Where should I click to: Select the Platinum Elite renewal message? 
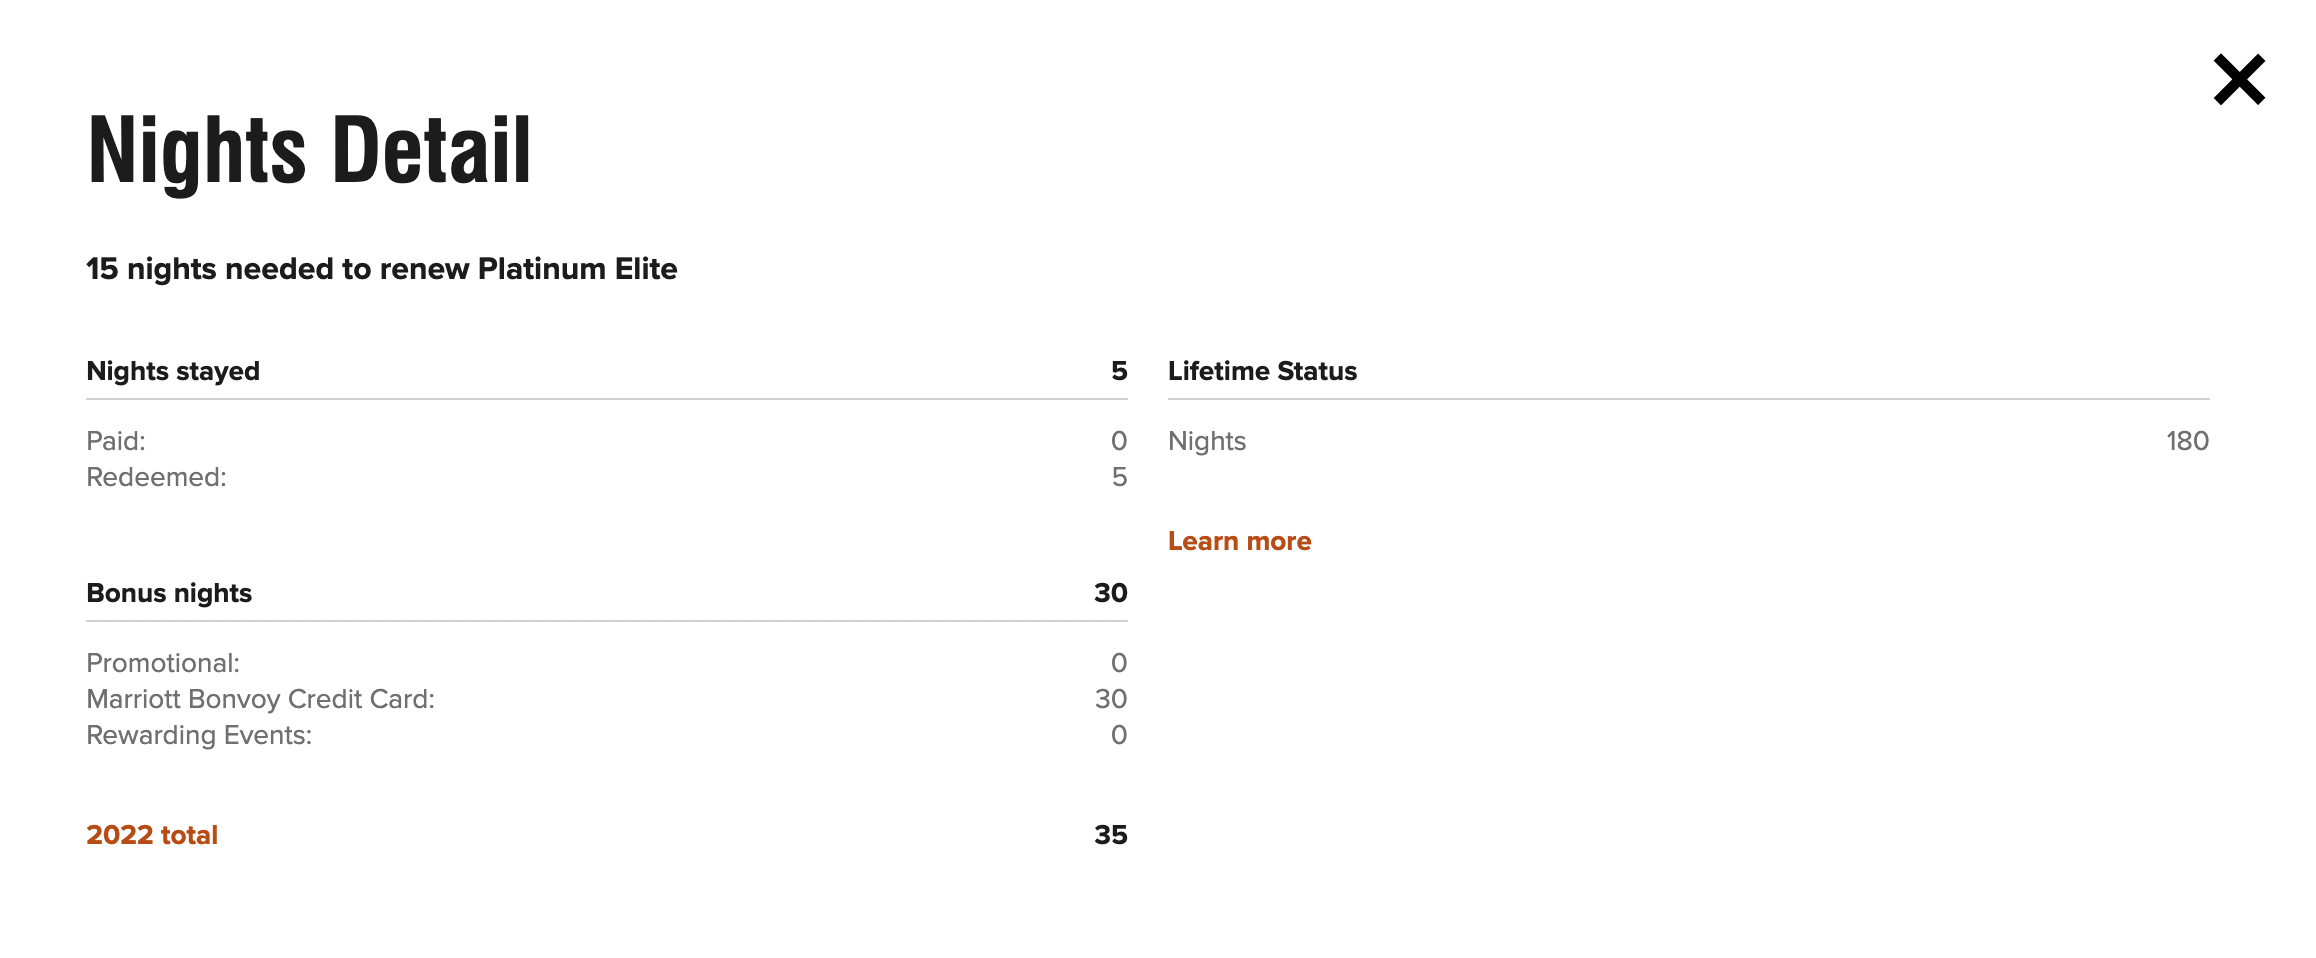coord(381,269)
